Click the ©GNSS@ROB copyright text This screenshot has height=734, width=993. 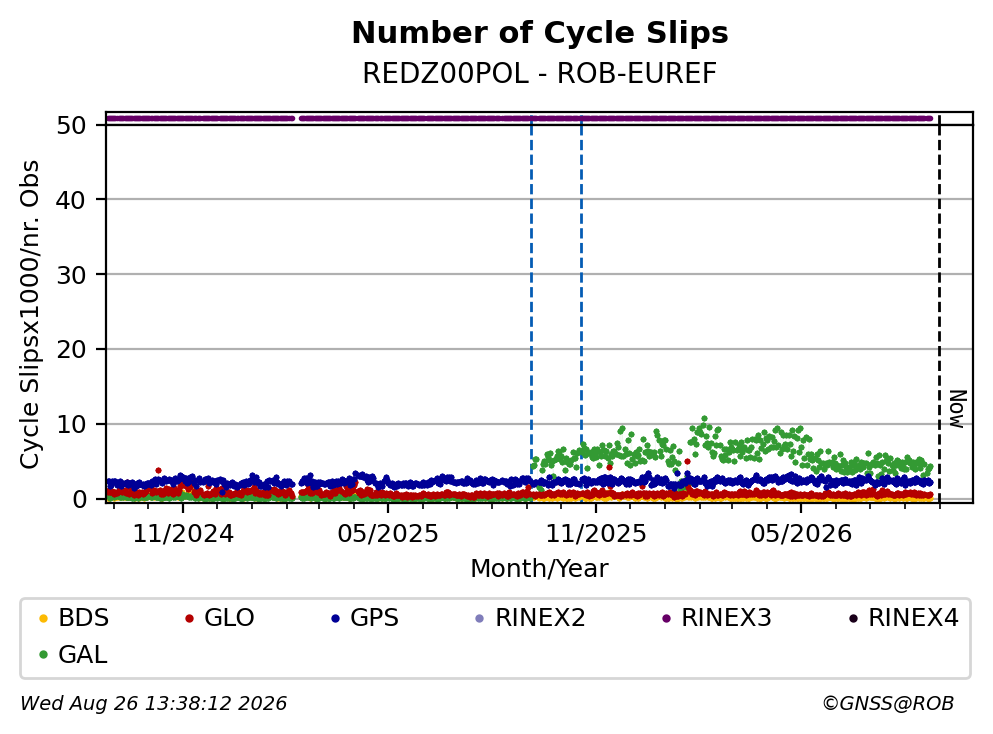(x=888, y=704)
